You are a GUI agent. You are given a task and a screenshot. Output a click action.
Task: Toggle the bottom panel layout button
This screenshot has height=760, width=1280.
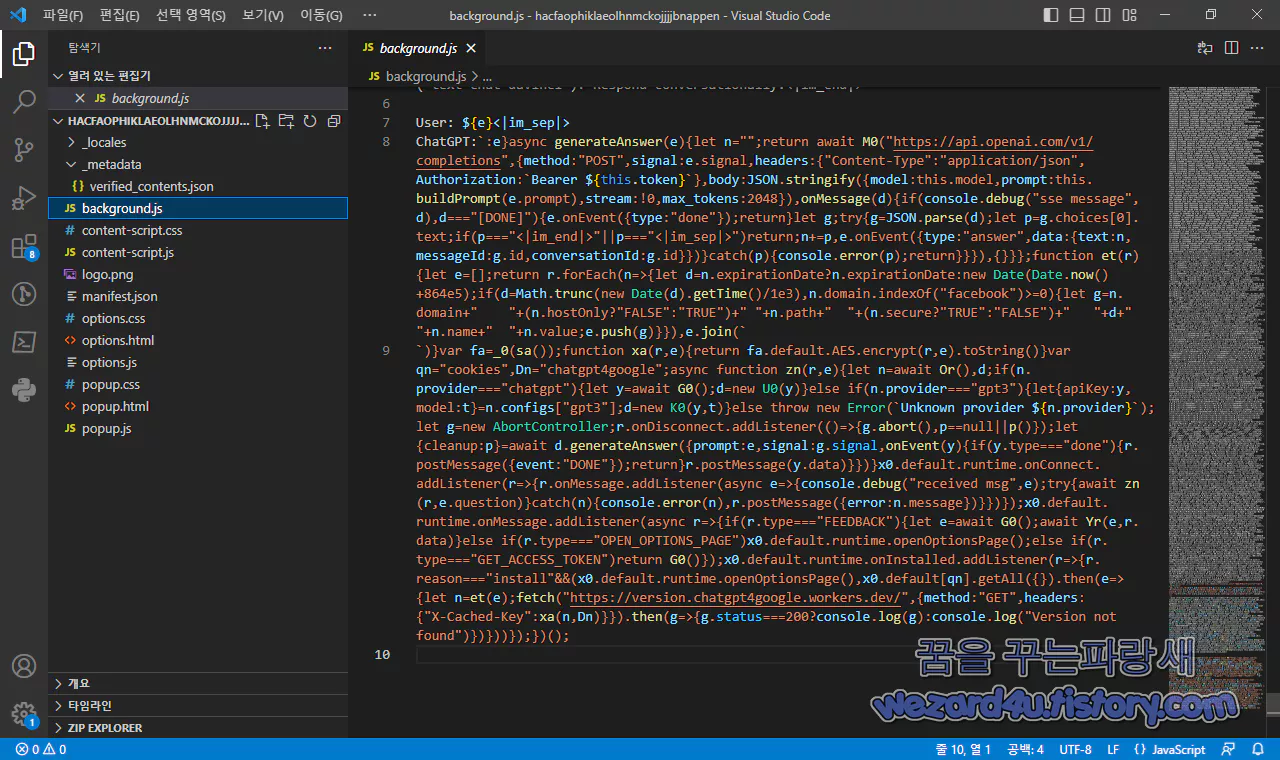click(1078, 15)
